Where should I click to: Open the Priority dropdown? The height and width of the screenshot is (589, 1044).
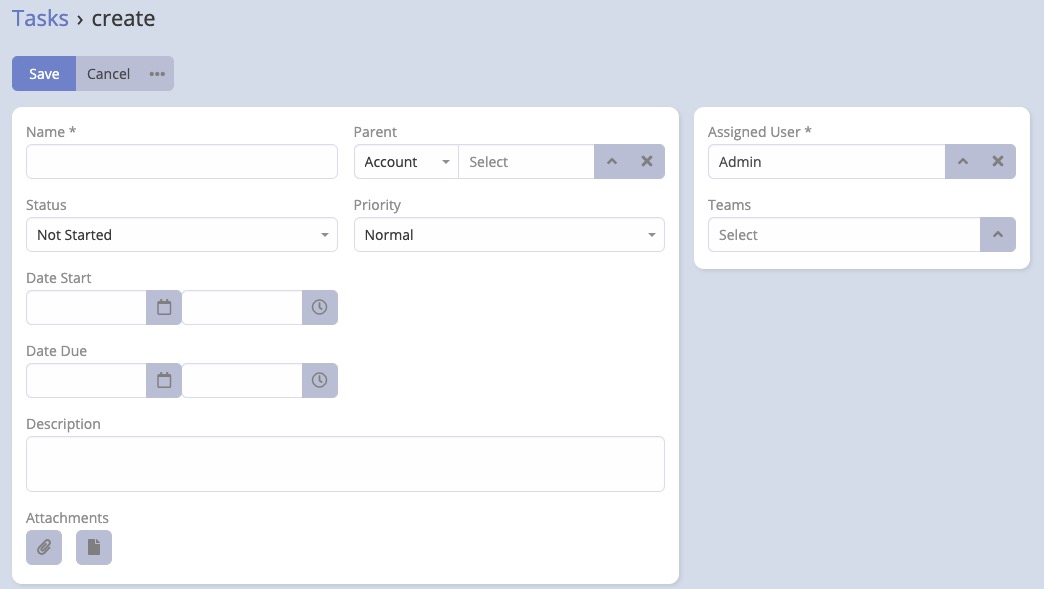508,234
